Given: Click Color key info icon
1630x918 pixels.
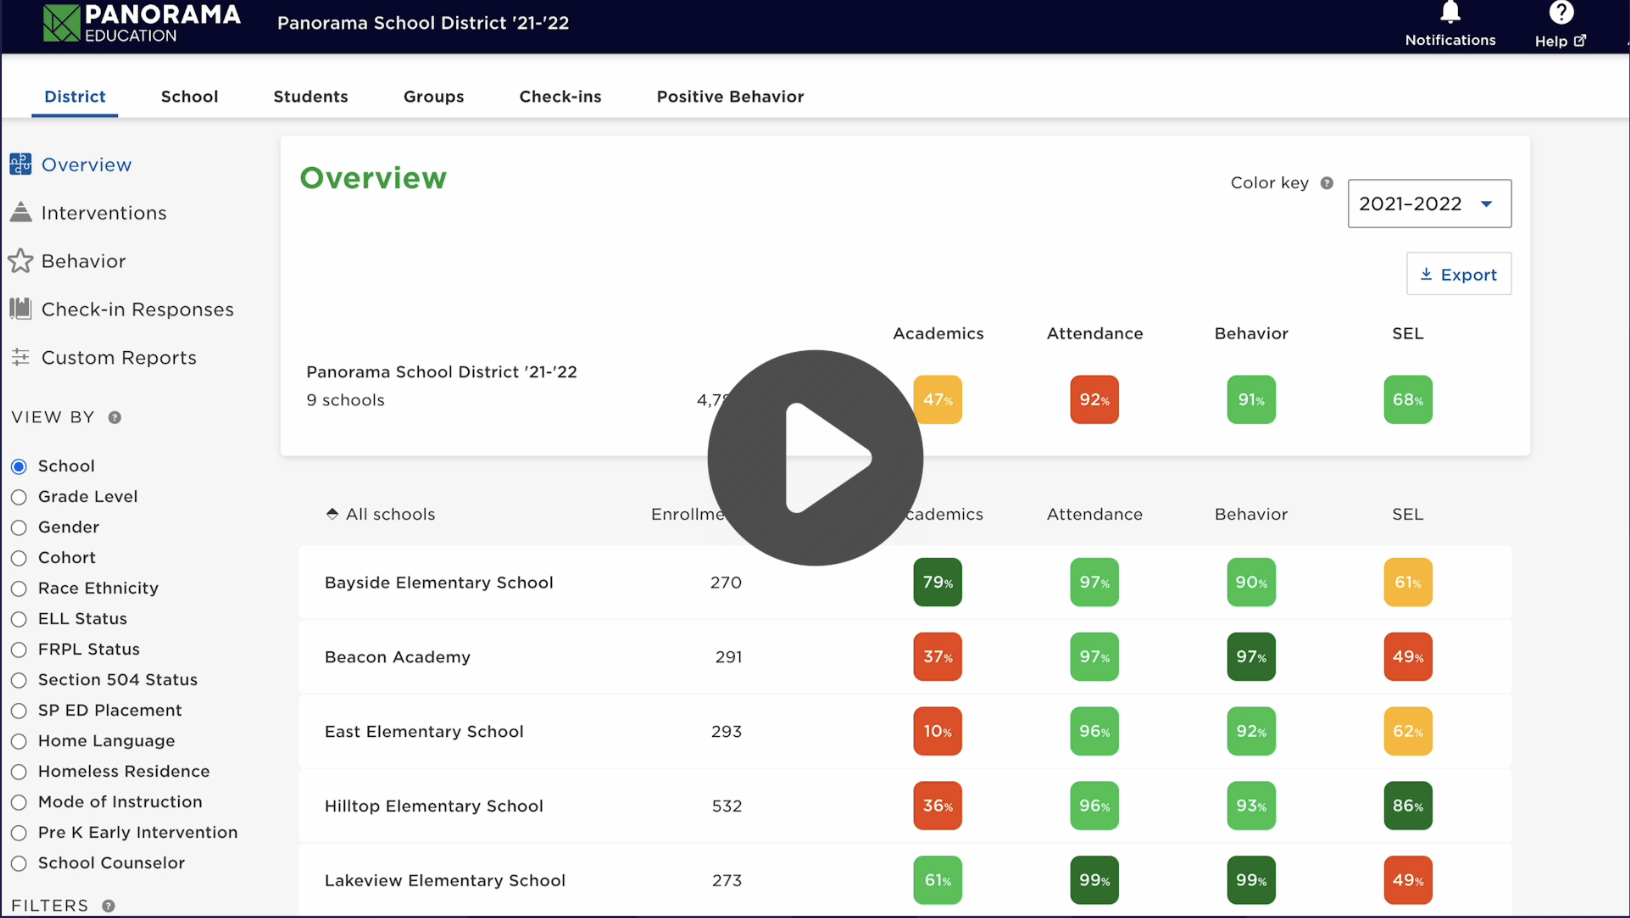Looking at the screenshot, I should coord(1326,183).
